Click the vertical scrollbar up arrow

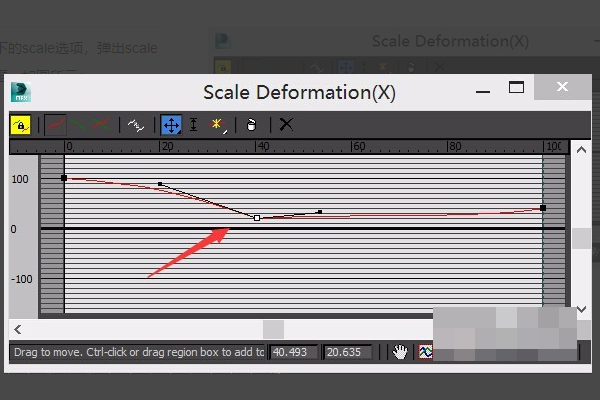coord(581,150)
